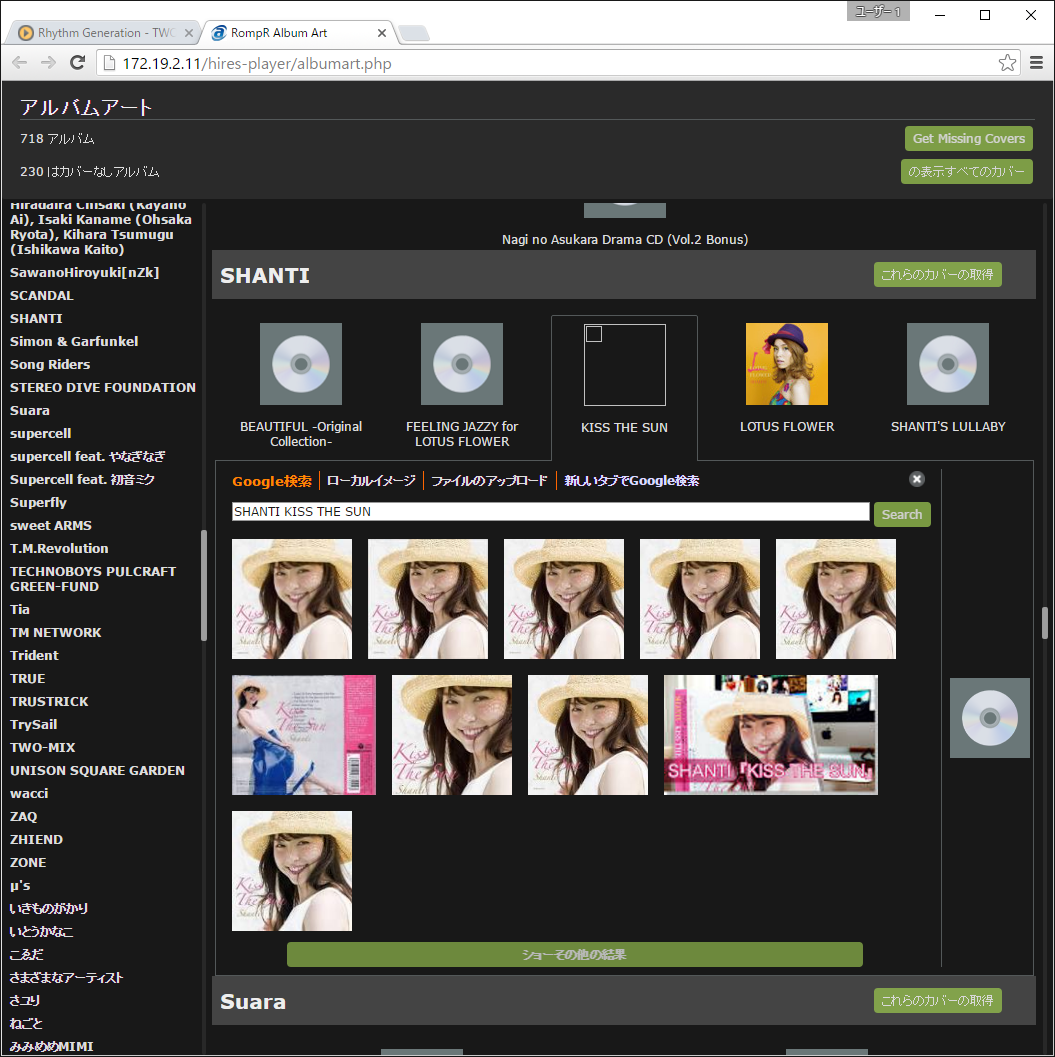Pick the lone result in the third row
1055x1057 pixels.
292,871
